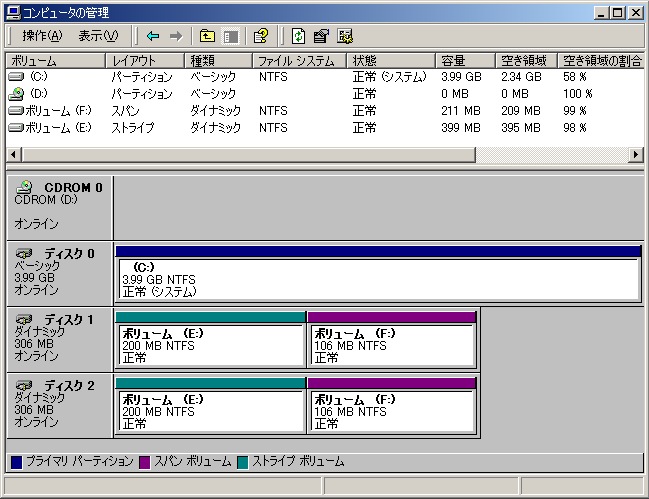
Task: Click the volume list horizontal scrollbar thumb
Action: coord(248,155)
